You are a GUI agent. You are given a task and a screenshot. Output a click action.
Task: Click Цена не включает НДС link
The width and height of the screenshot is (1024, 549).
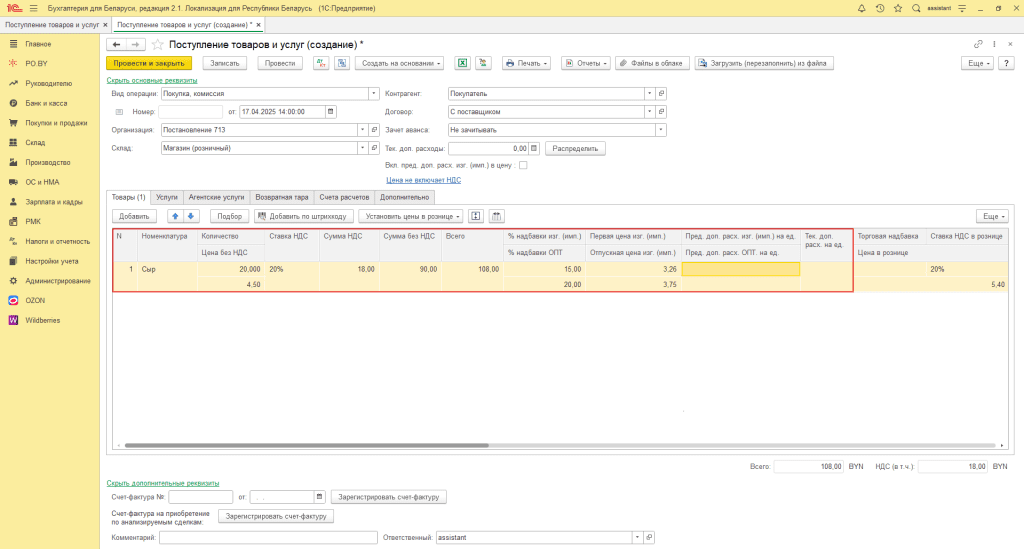click(423, 180)
